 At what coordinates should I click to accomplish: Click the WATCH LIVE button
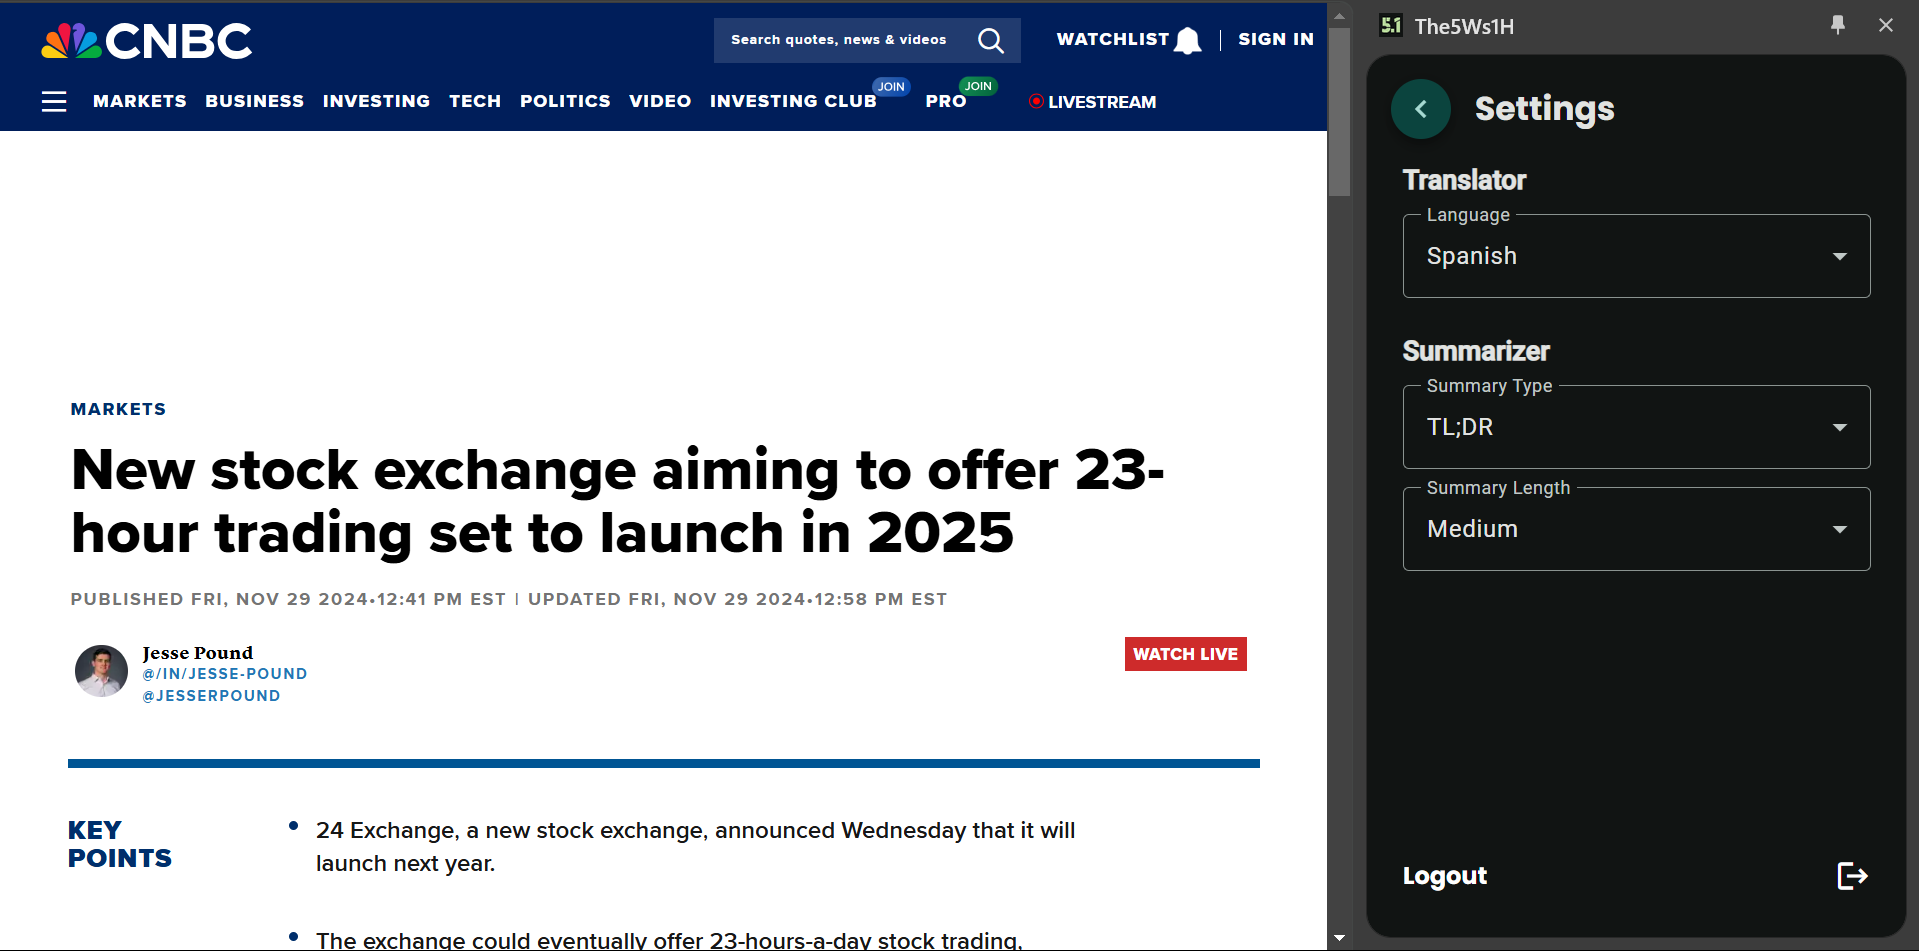pos(1185,654)
